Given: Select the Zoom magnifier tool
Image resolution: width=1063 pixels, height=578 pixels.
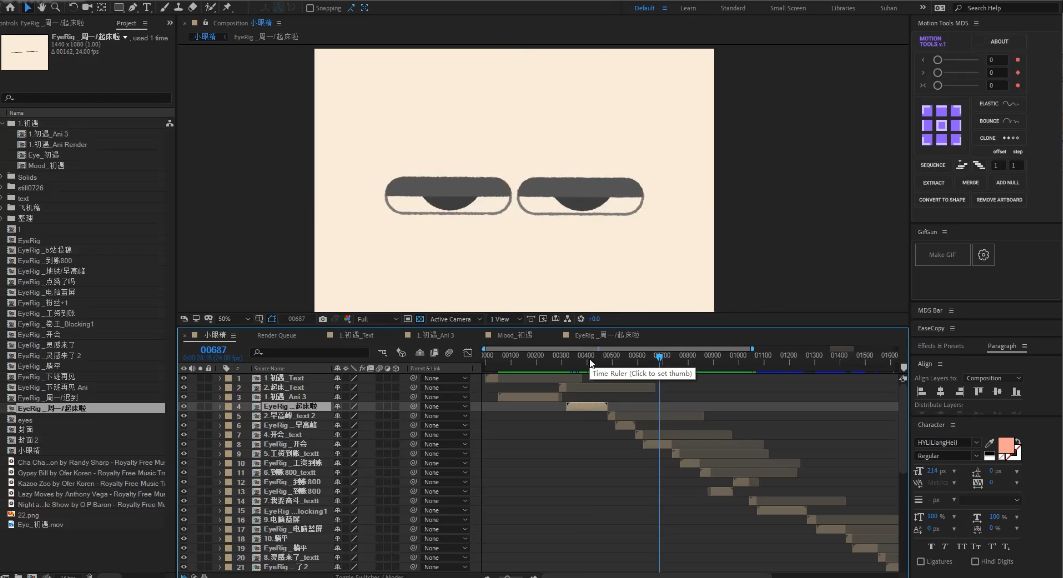Looking at the screenshot, I should 56,7.
